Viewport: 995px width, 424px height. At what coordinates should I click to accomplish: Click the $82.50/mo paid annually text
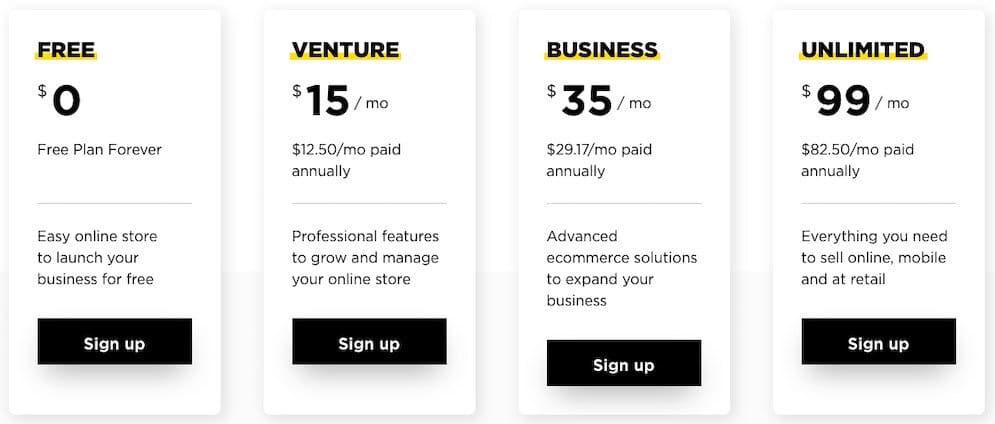pos(857,161)
